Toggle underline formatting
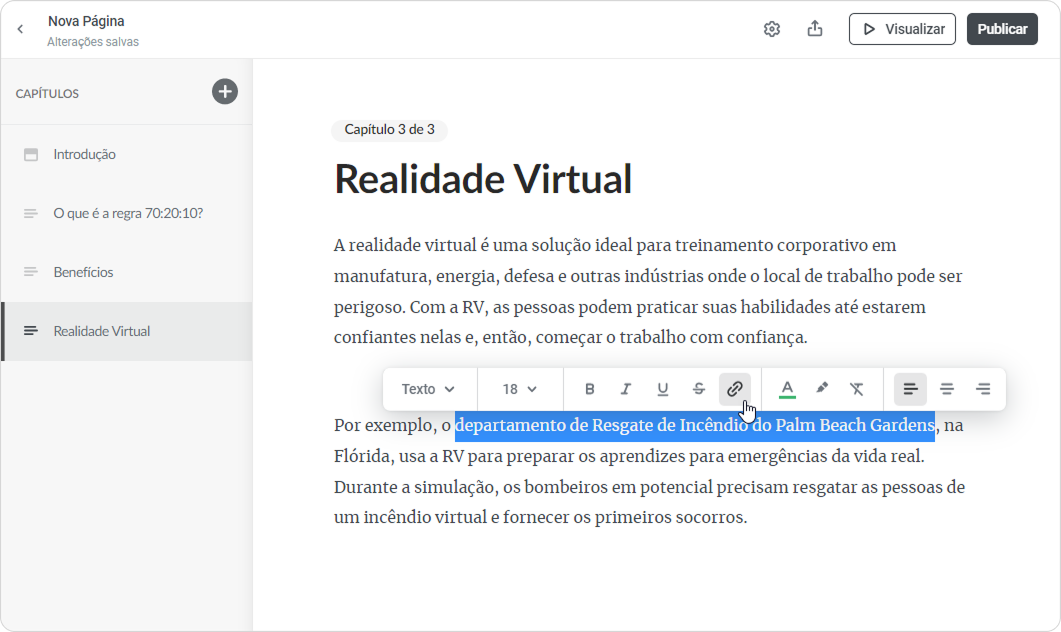This screenshot has height=632, width=1061. (x=662, y=389)
